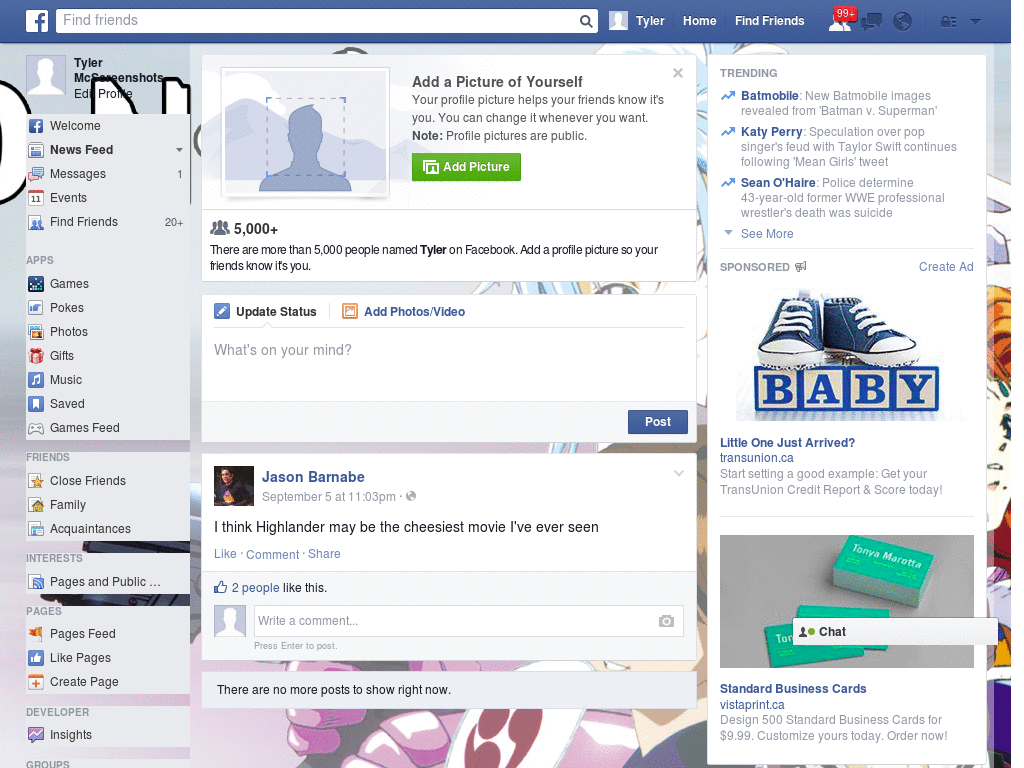Open account menu dropdown arrow
1024x768 pixels.
(x=976, y=22)
